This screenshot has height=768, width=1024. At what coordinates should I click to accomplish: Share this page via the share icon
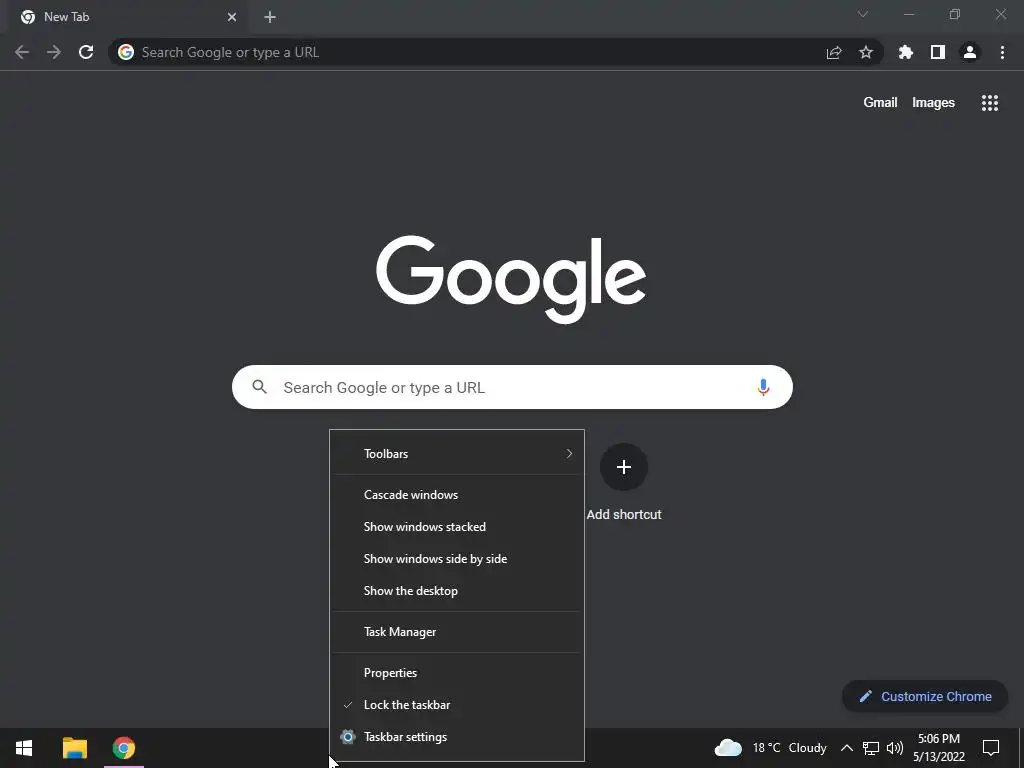coord(834,52)
